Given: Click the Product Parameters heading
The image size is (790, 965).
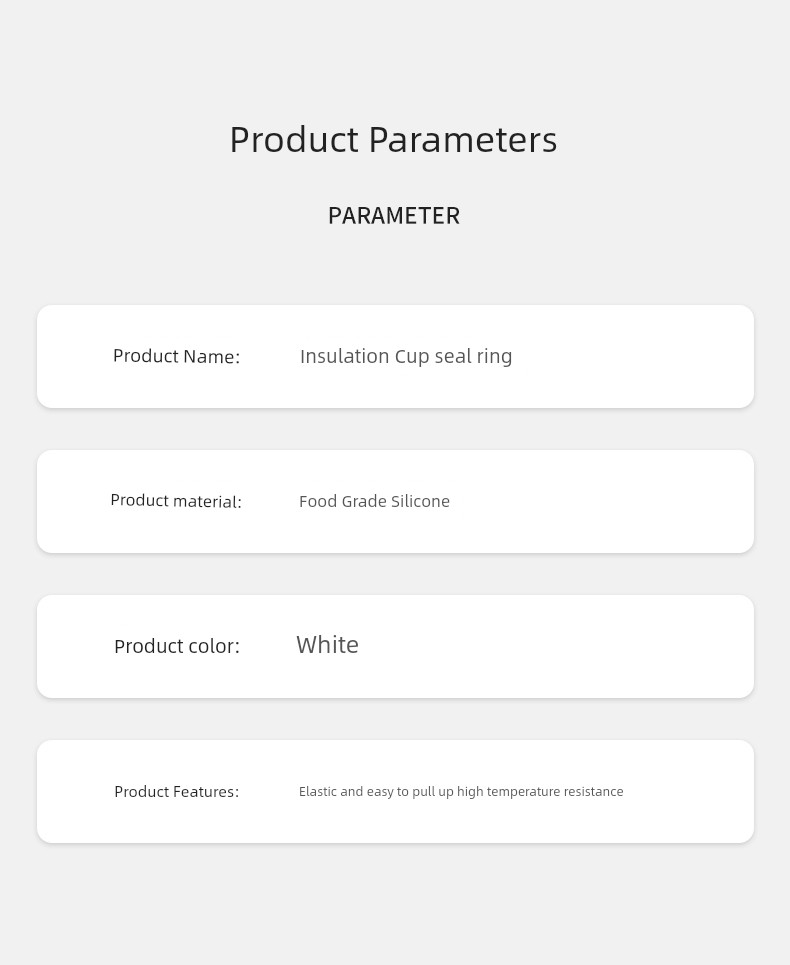Looking at the screenshot, I should pyautogui.click(x=393, y=139).
